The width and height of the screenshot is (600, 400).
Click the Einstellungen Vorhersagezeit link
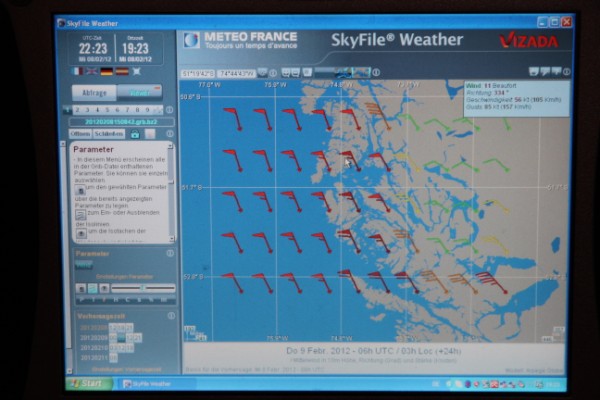pyautogui.click(x=126, y=370)
